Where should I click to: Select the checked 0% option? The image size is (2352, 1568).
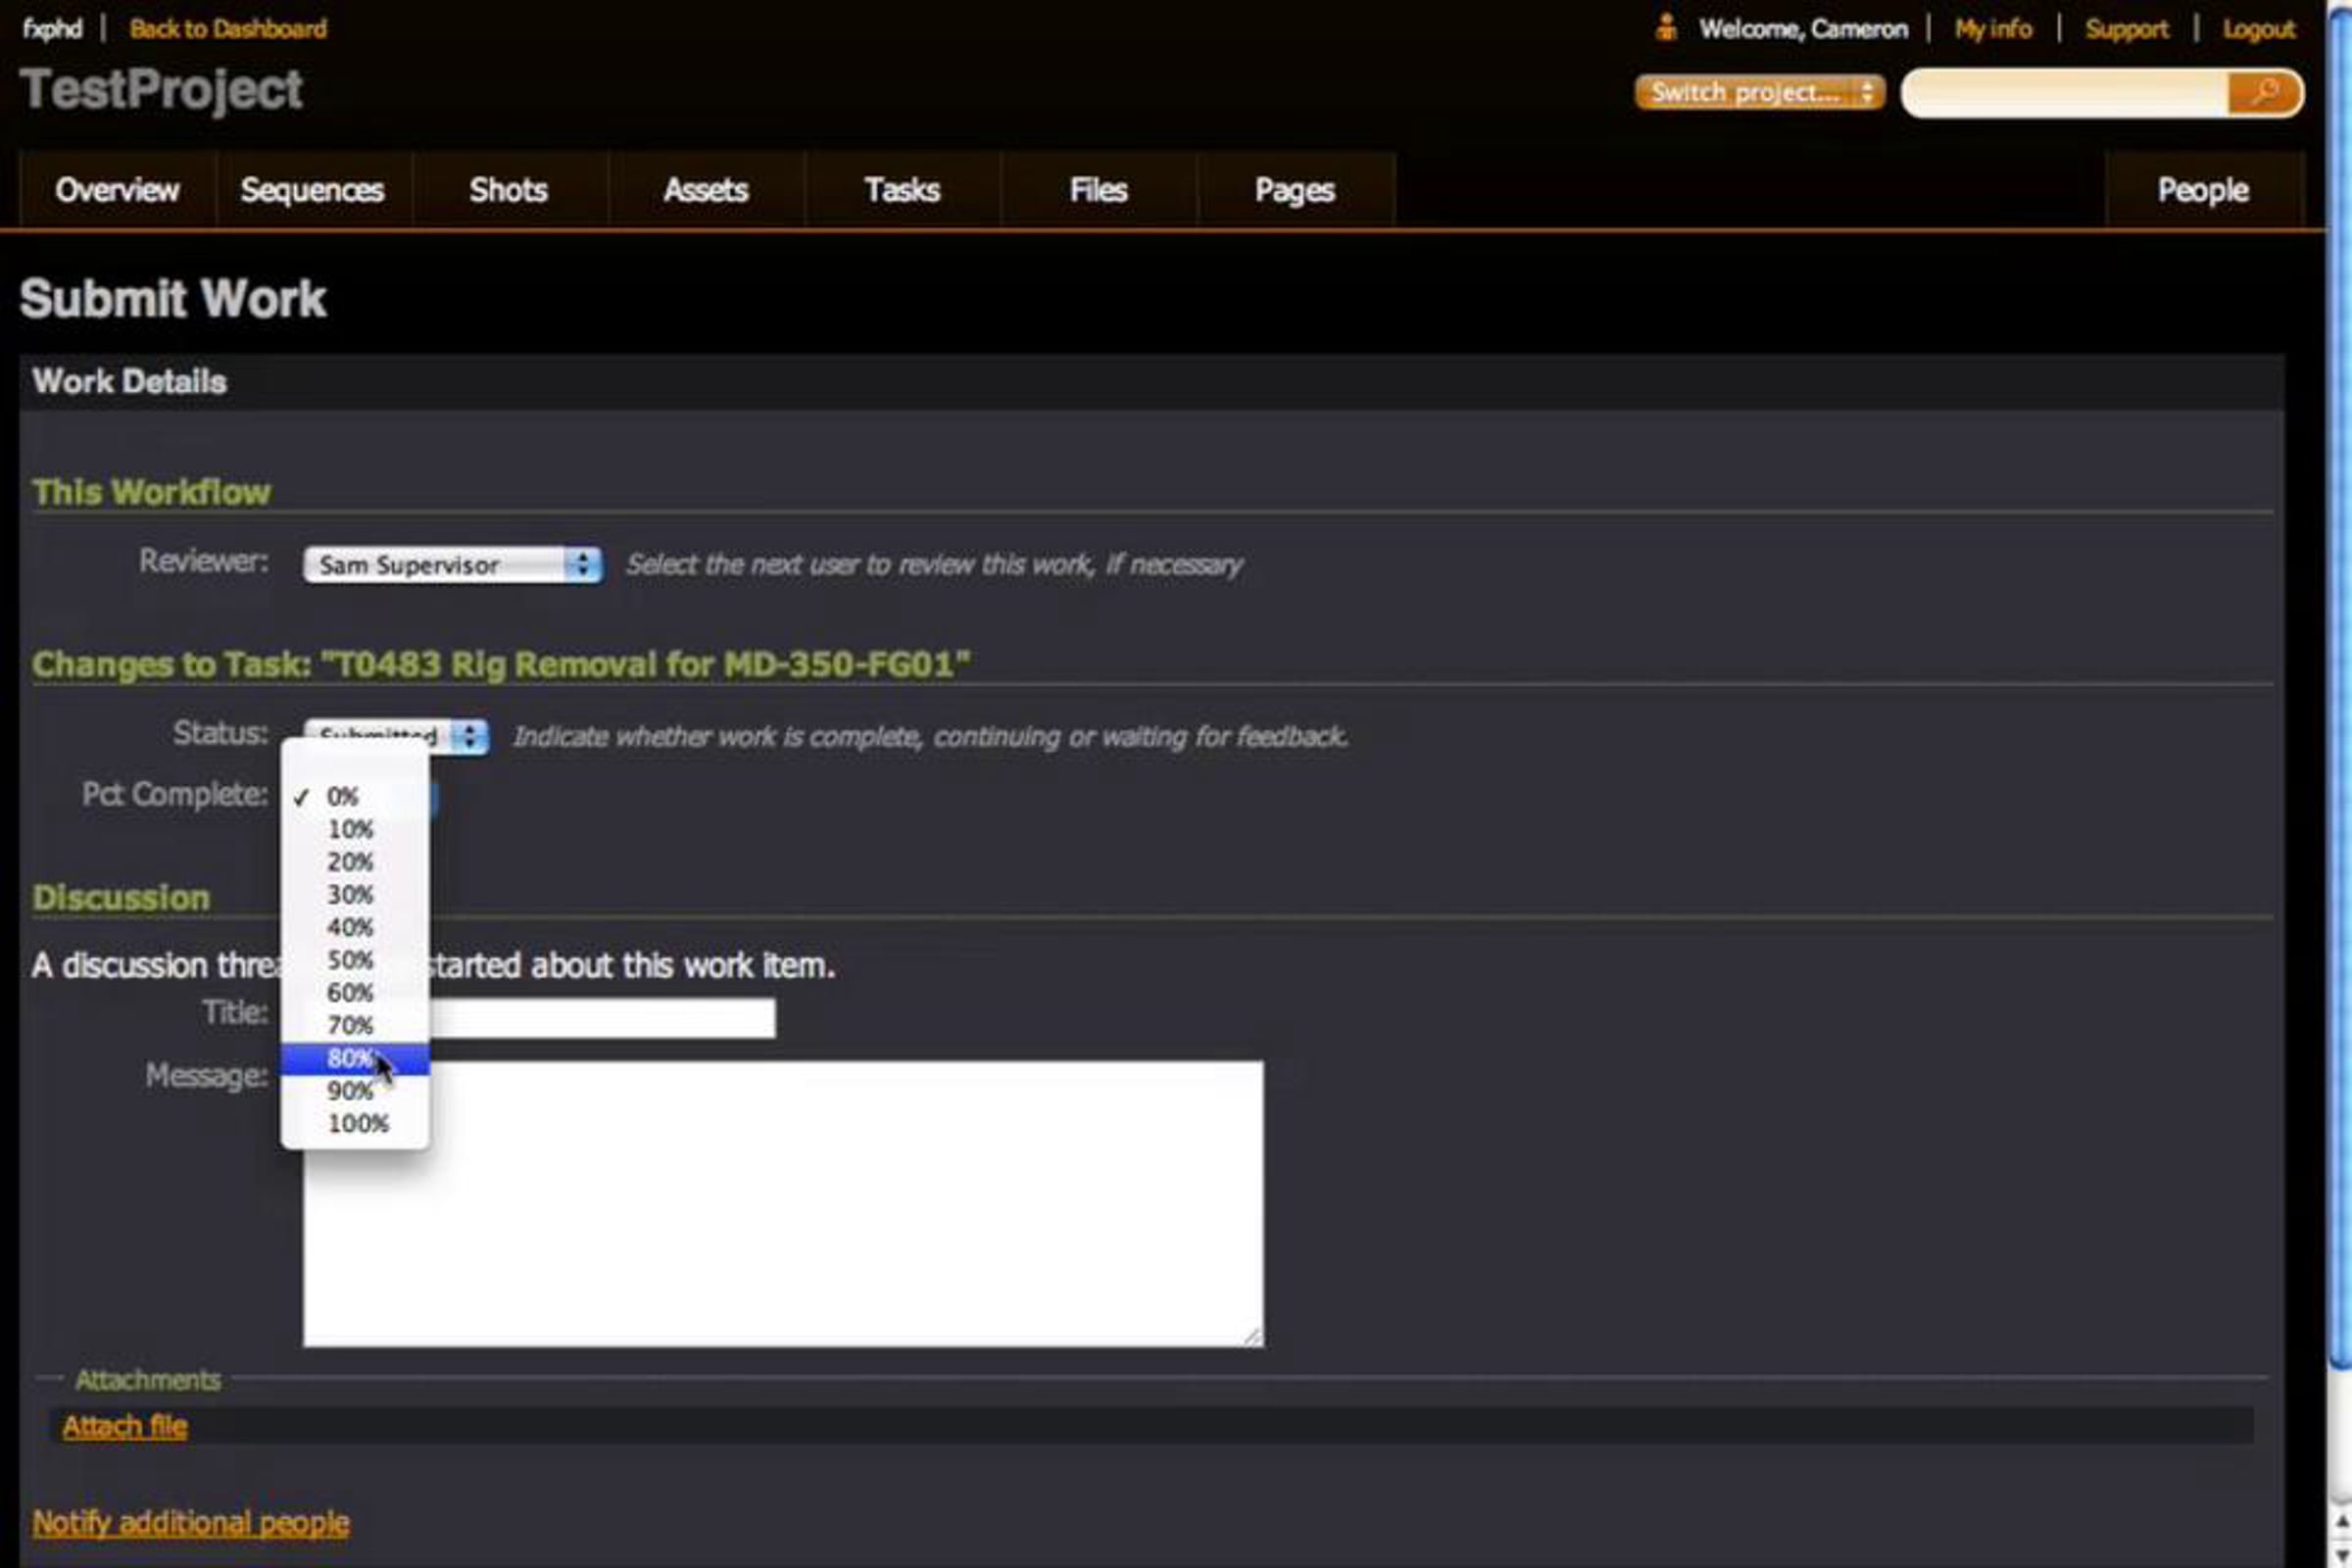tap(343, 797)
